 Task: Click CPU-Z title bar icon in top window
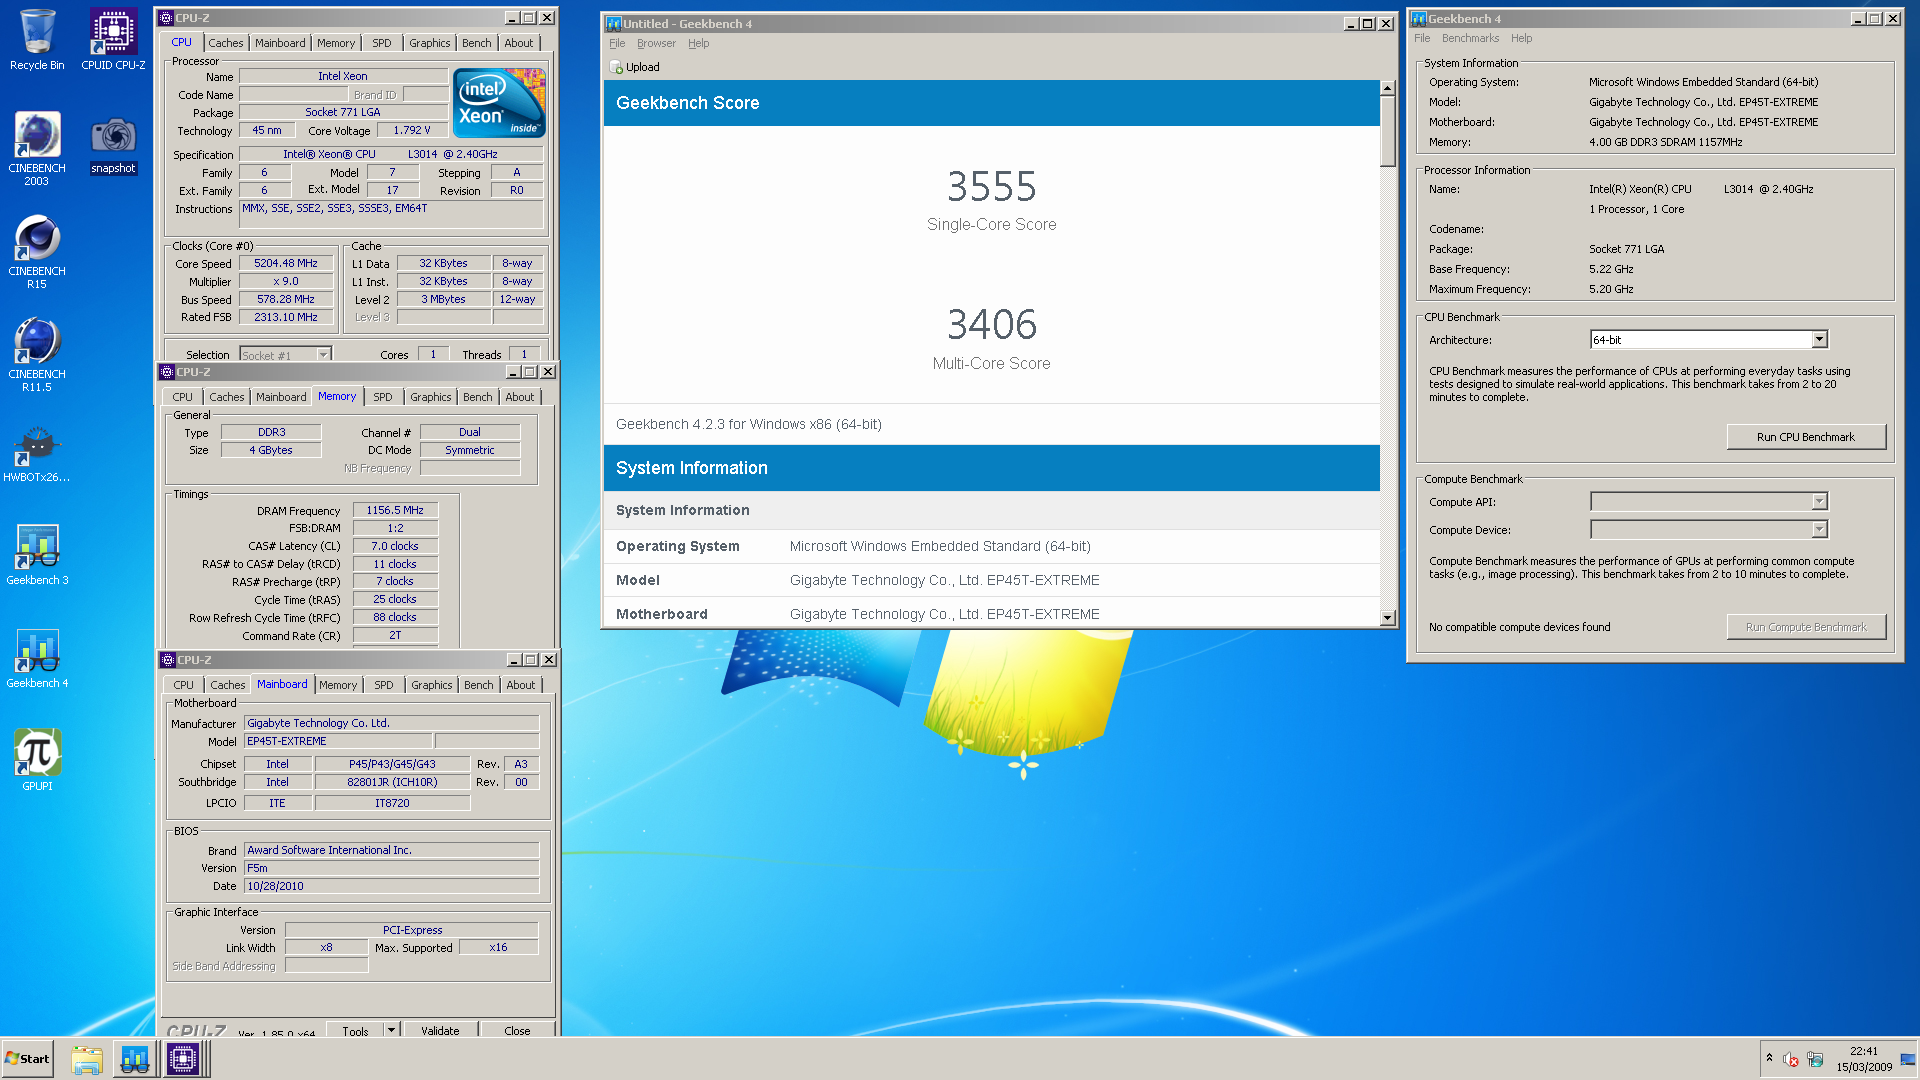(166, 18)
